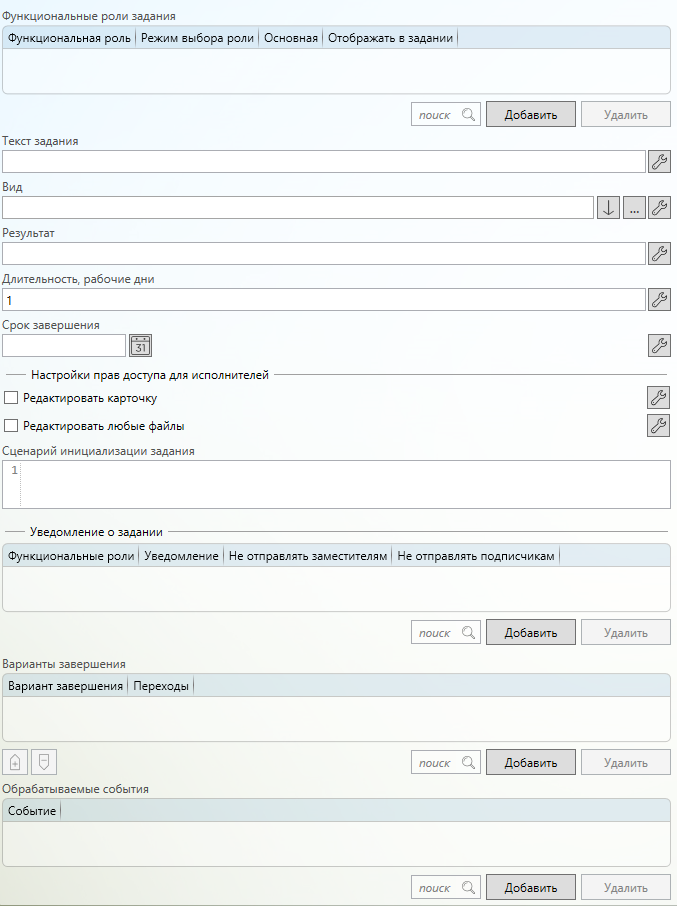
Task: Move completion variant down with arrow icon
Action: [x=44, y=763]
